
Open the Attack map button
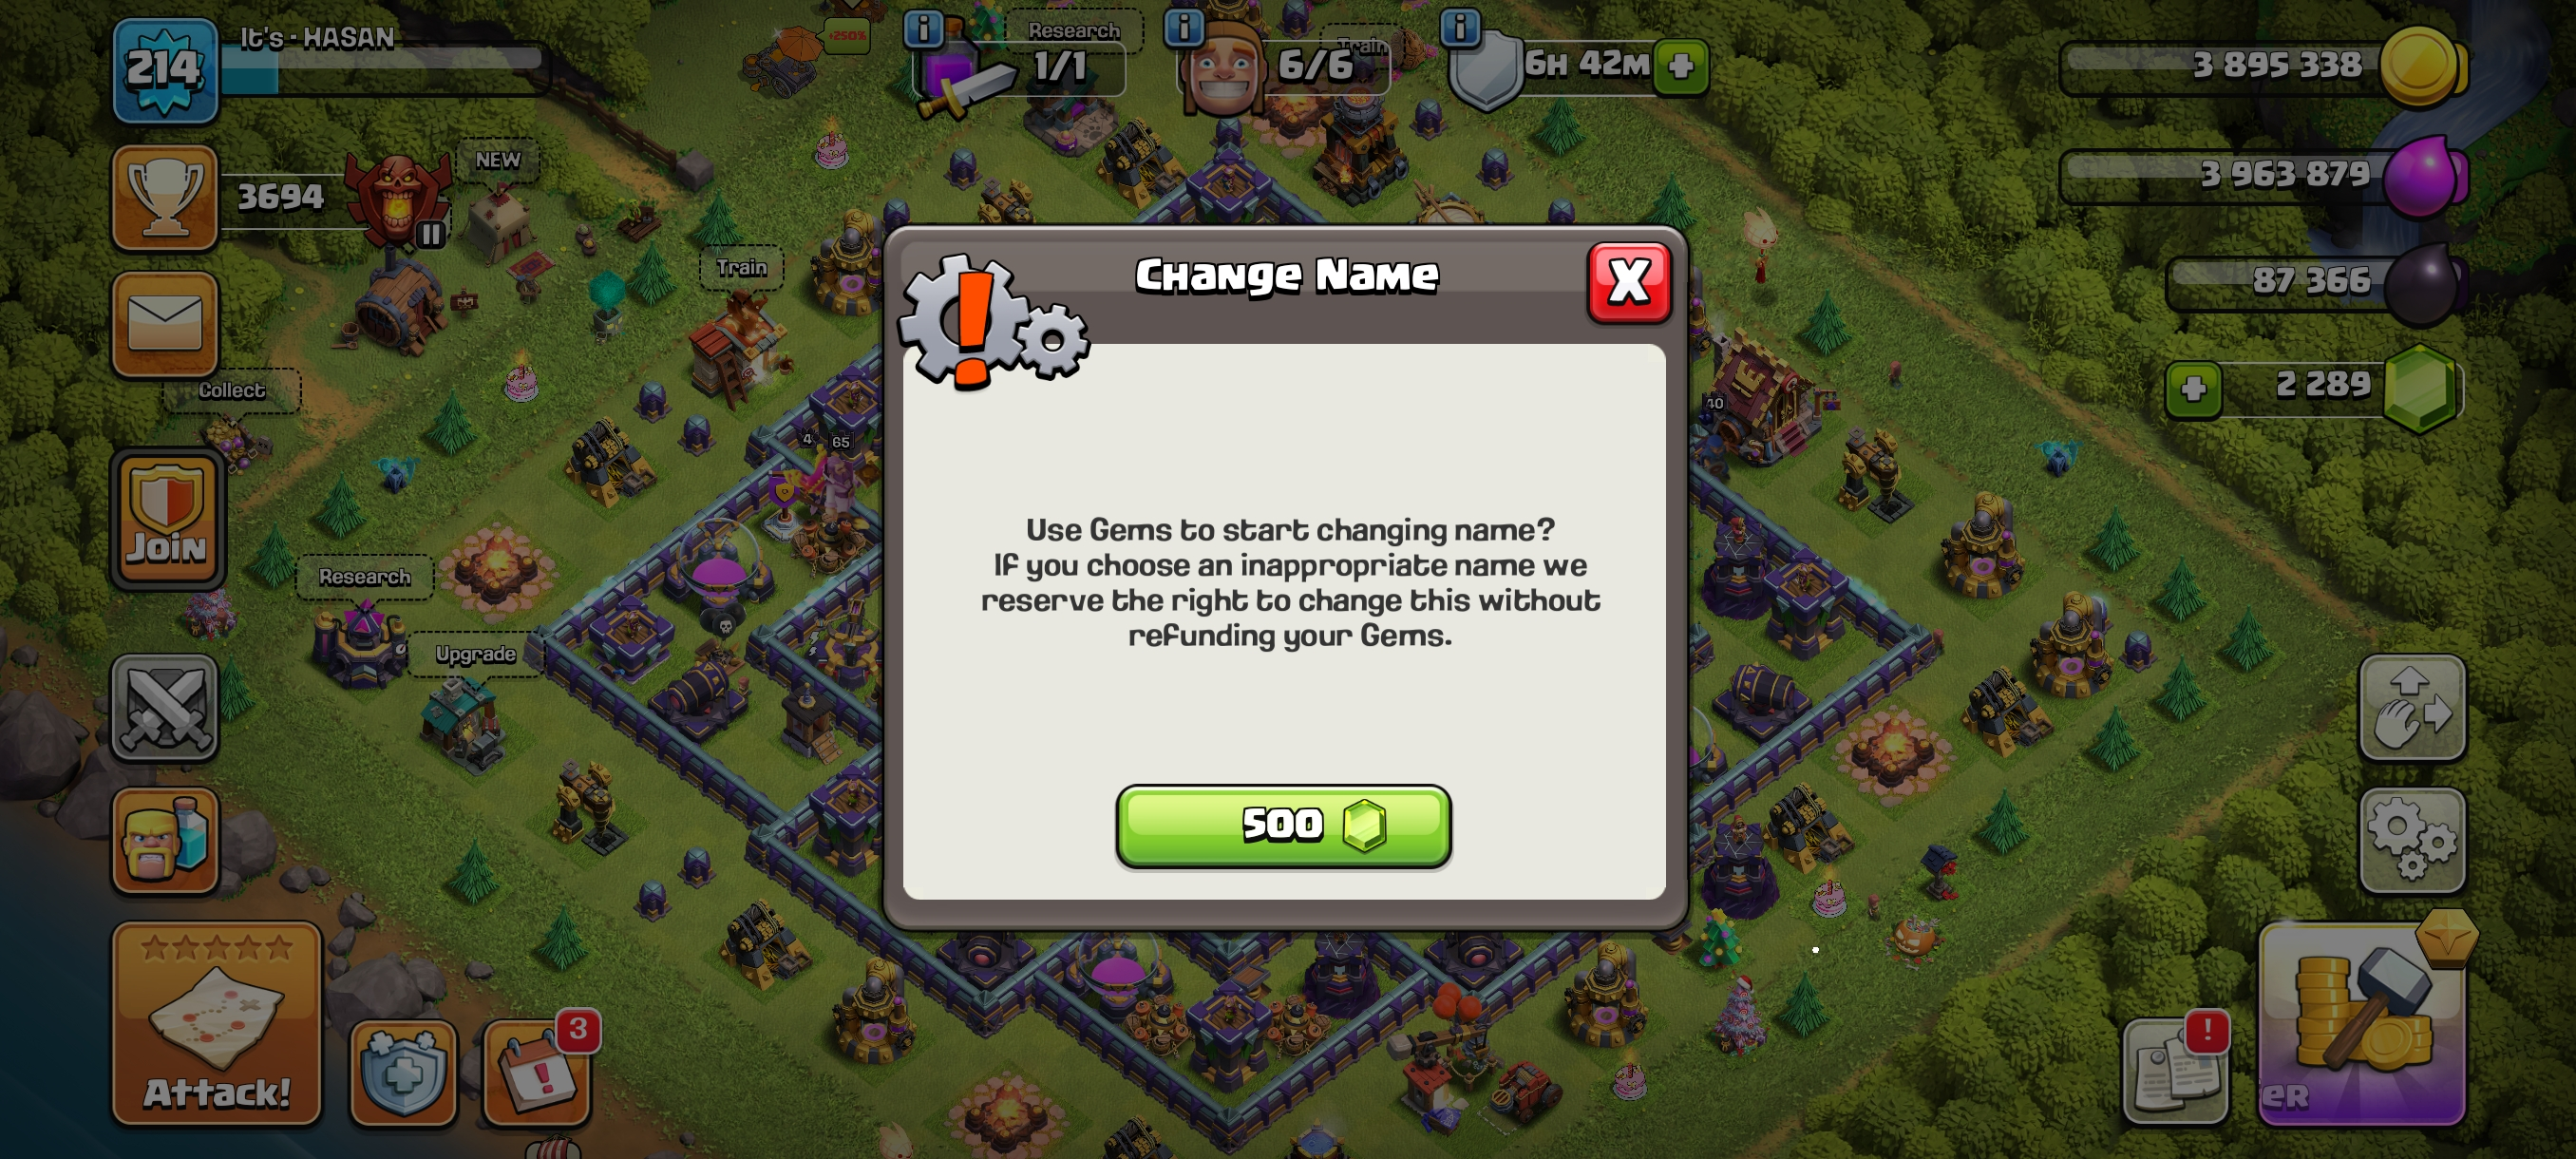(217, 1023)
